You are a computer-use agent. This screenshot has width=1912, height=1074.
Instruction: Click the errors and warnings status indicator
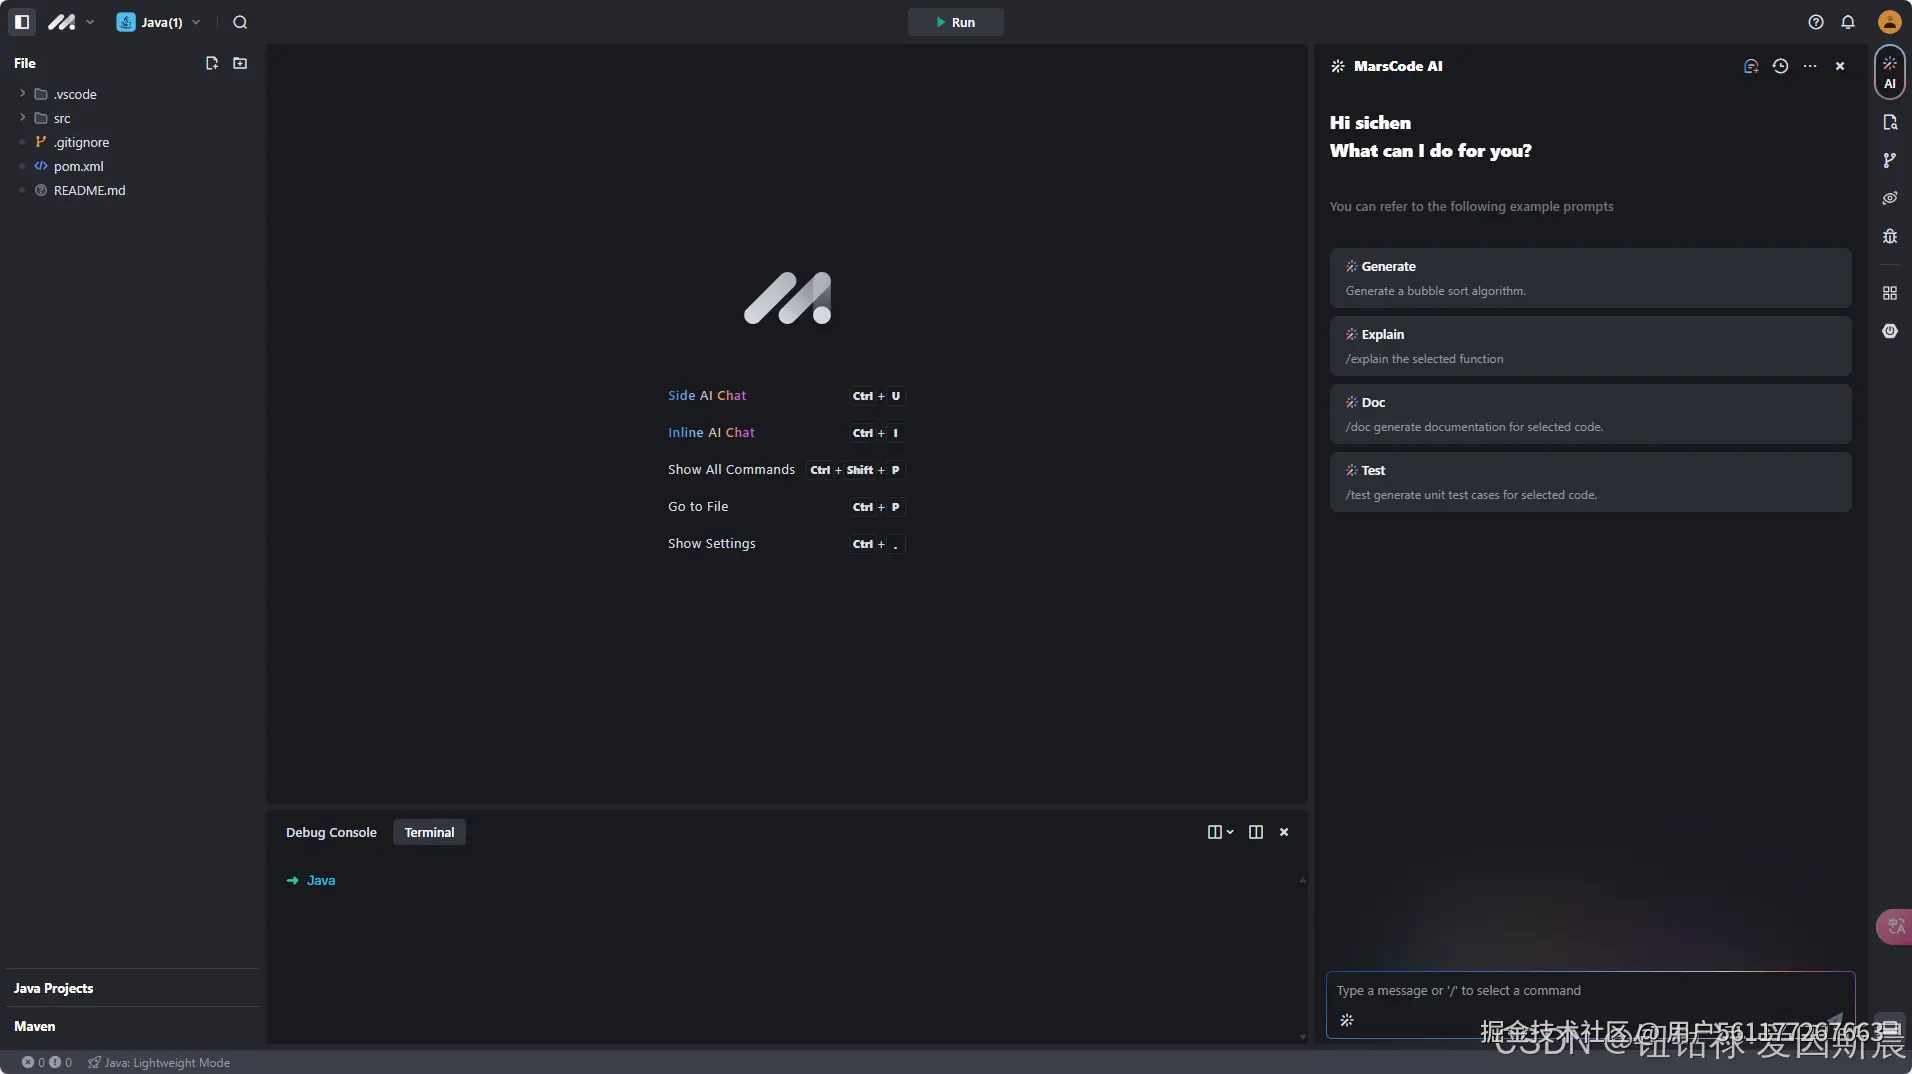[47, 1063]
